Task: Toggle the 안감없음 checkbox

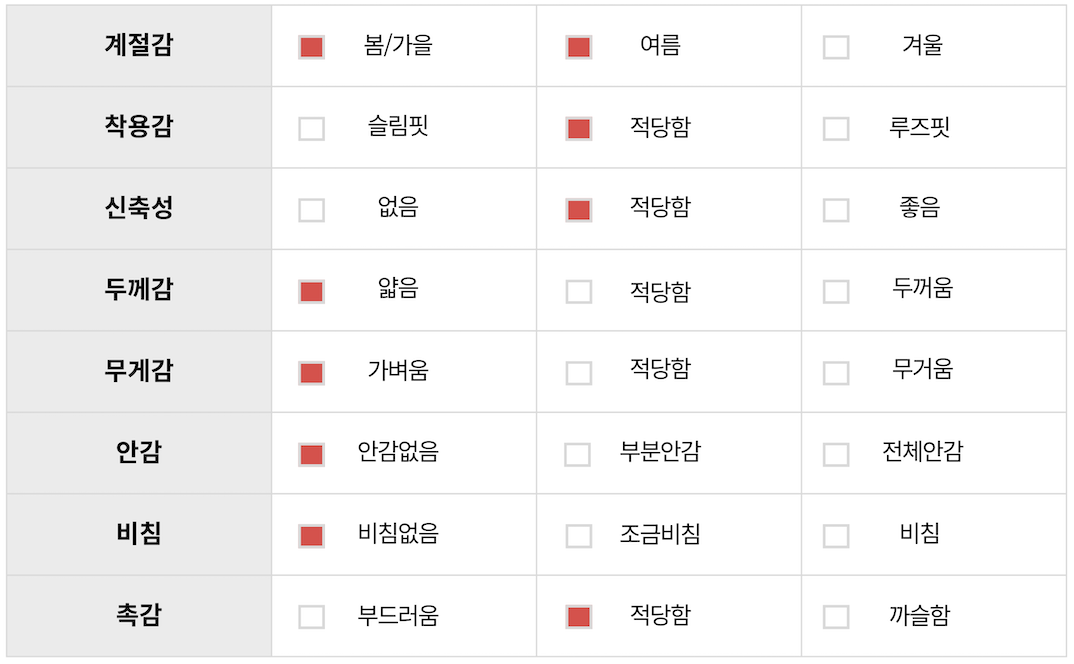Action: click(x=311, y=455)
